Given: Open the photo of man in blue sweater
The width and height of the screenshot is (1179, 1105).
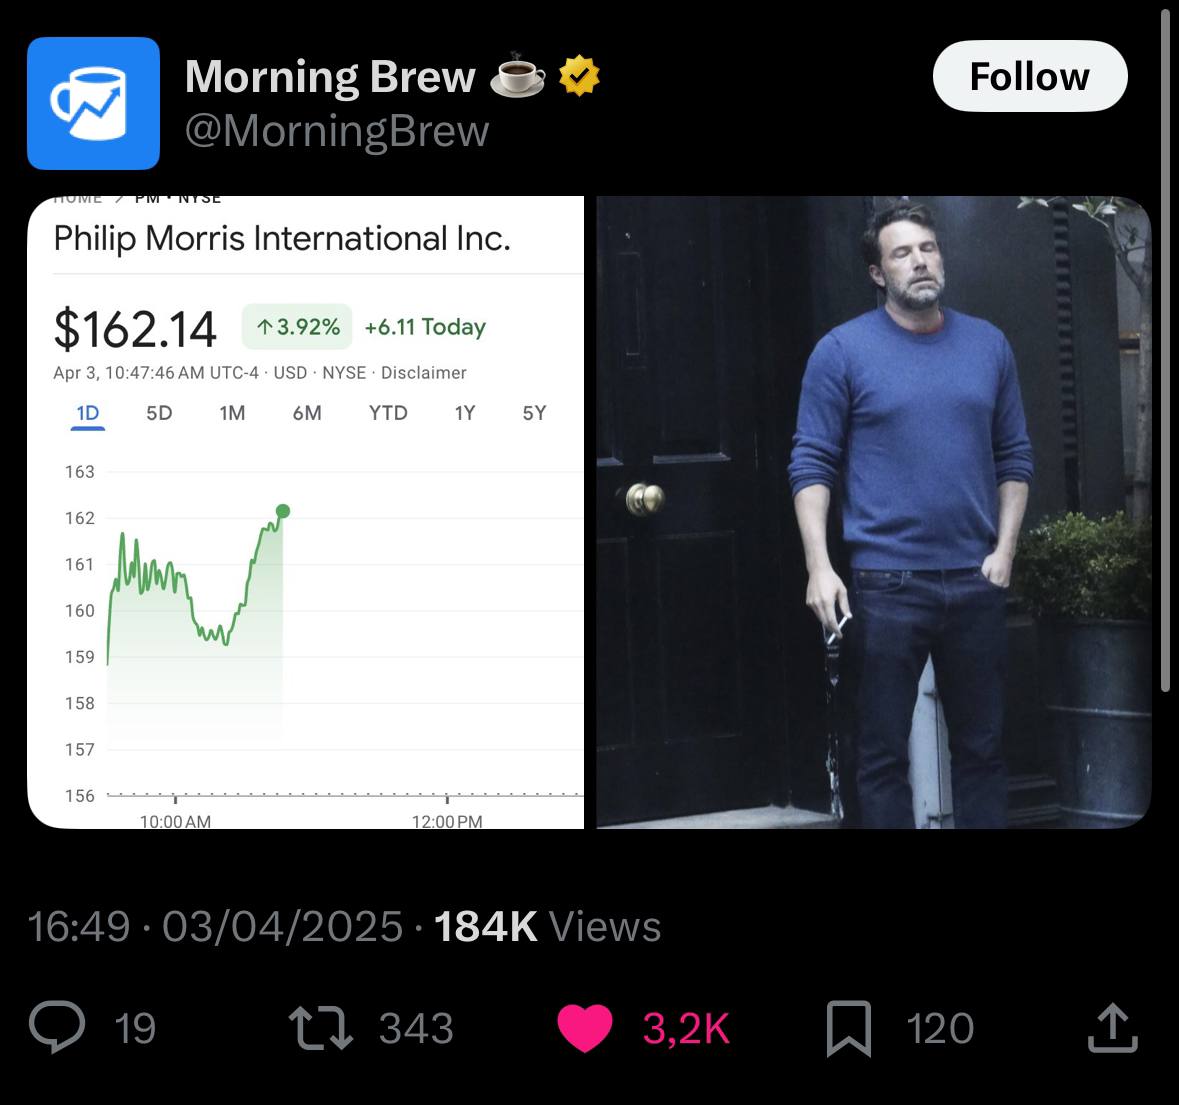Looking at the screenshot, I should tap(873, 512).
